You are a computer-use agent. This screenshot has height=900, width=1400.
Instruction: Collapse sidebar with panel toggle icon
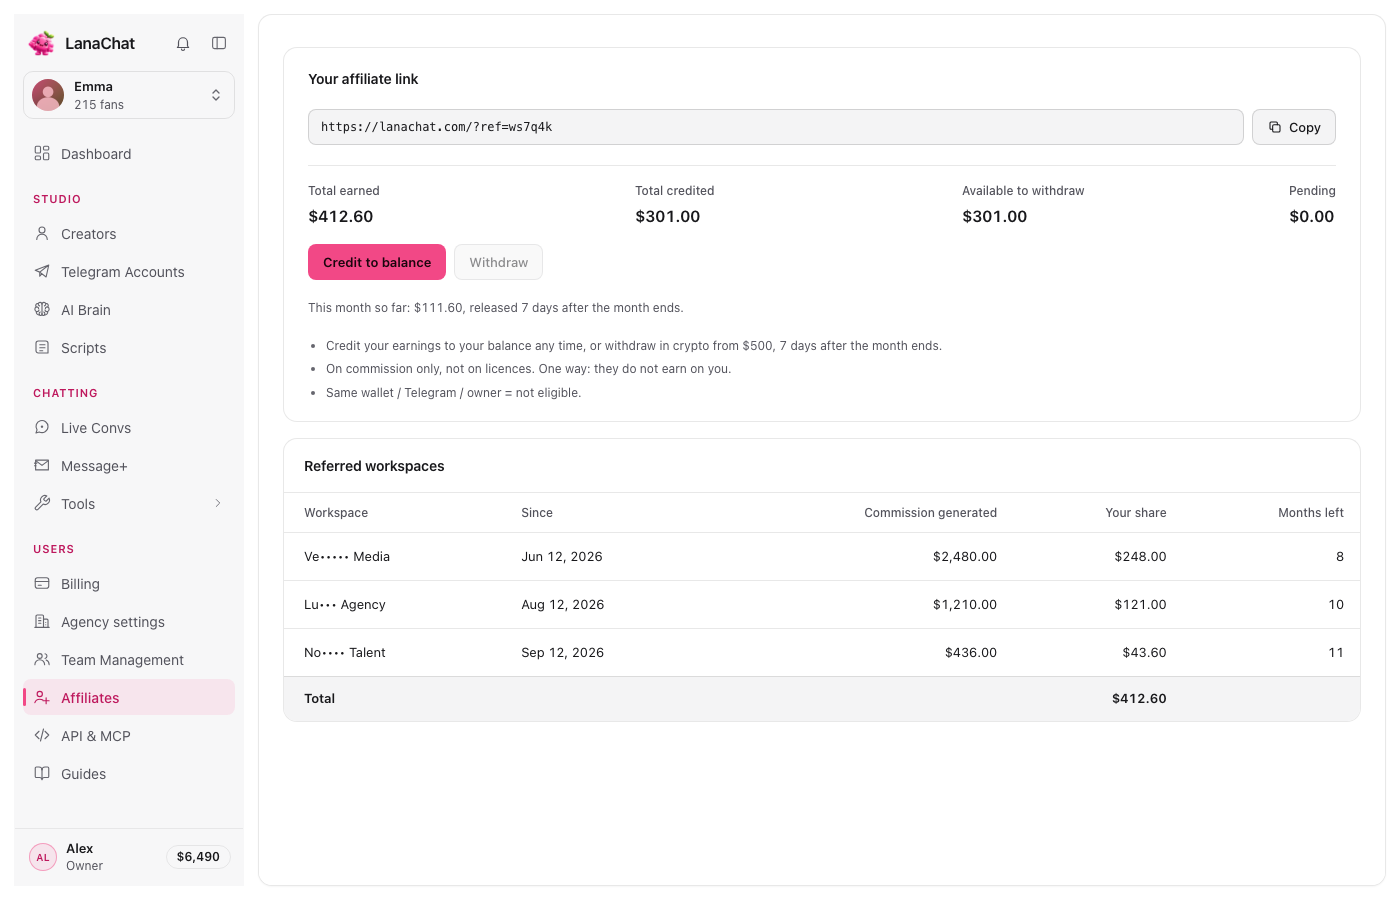tap(219, 43)
